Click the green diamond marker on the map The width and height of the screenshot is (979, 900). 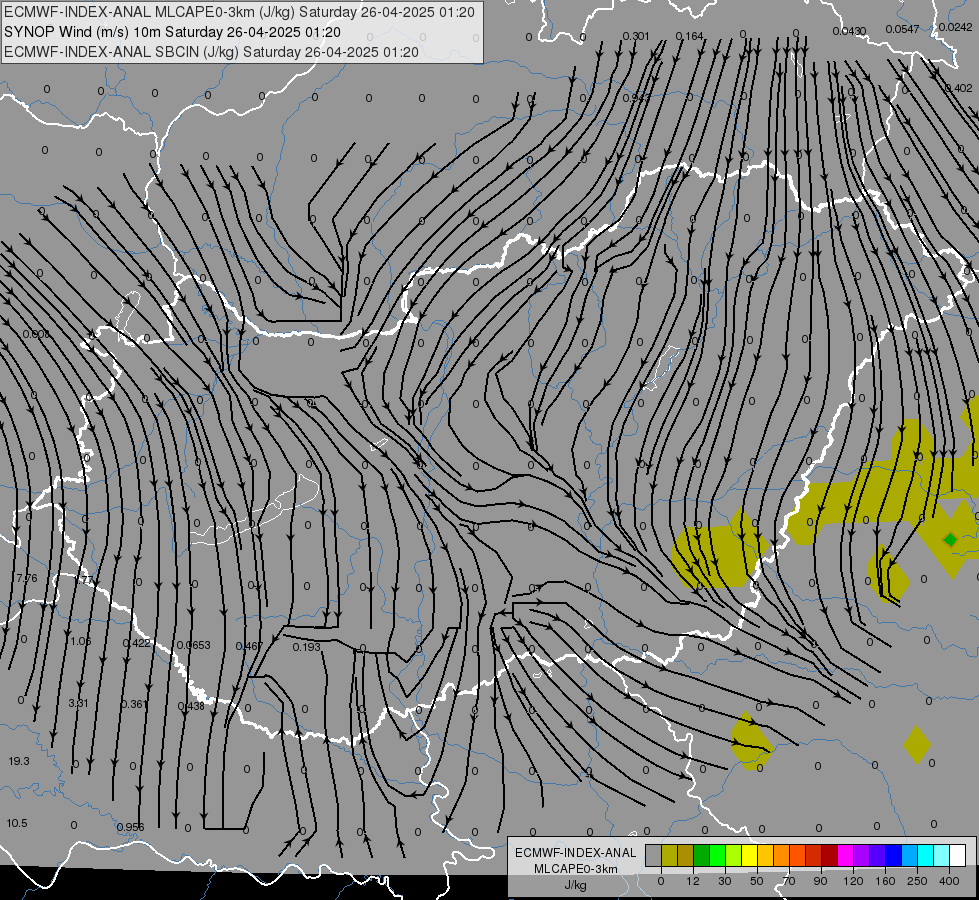tap(950, 540)
